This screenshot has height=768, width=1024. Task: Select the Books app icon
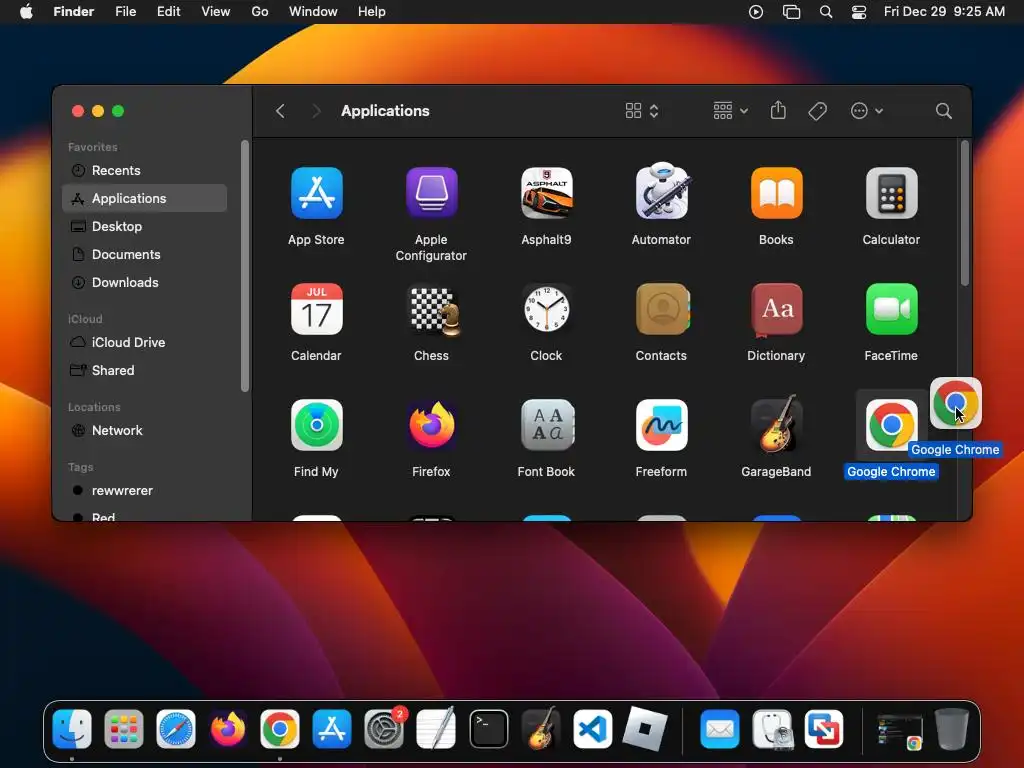click(x=776, y=193)
